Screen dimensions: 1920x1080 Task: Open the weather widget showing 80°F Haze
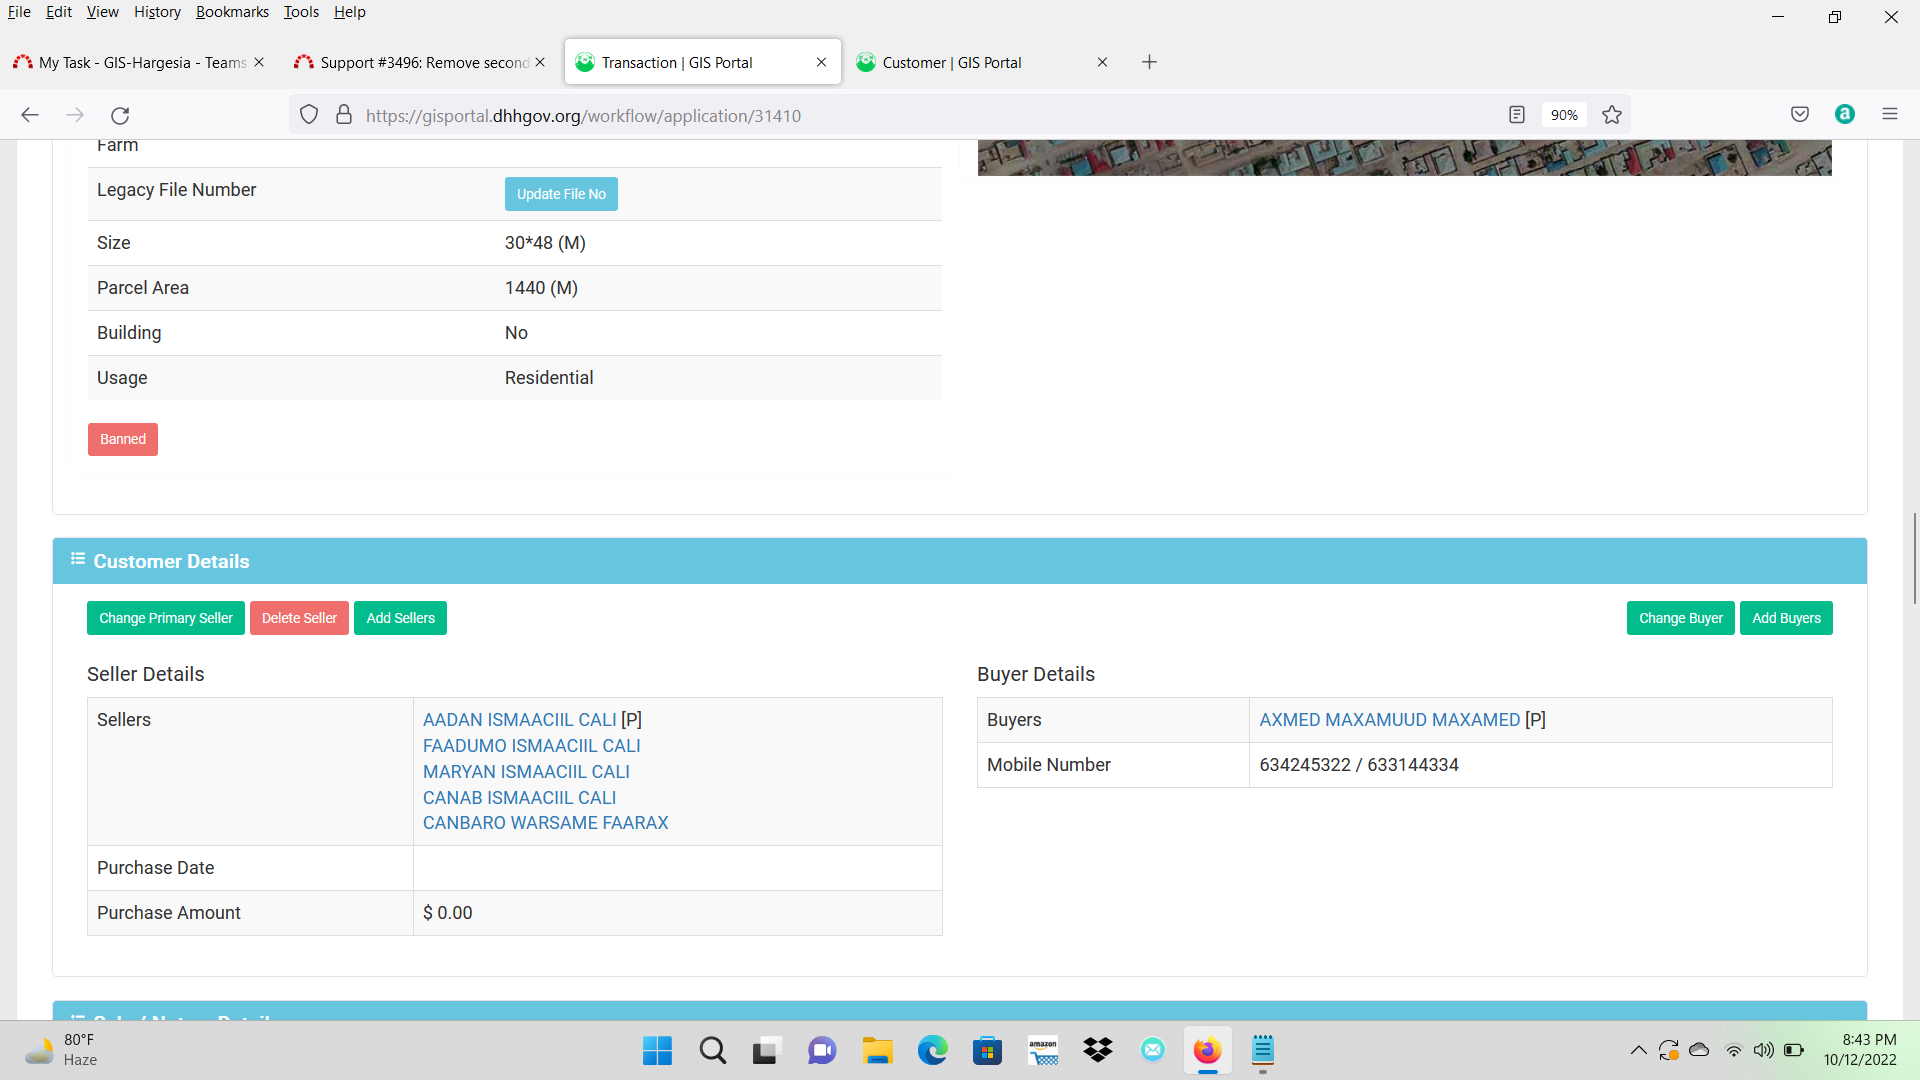pyautogui.click(x=62, y=1050)
